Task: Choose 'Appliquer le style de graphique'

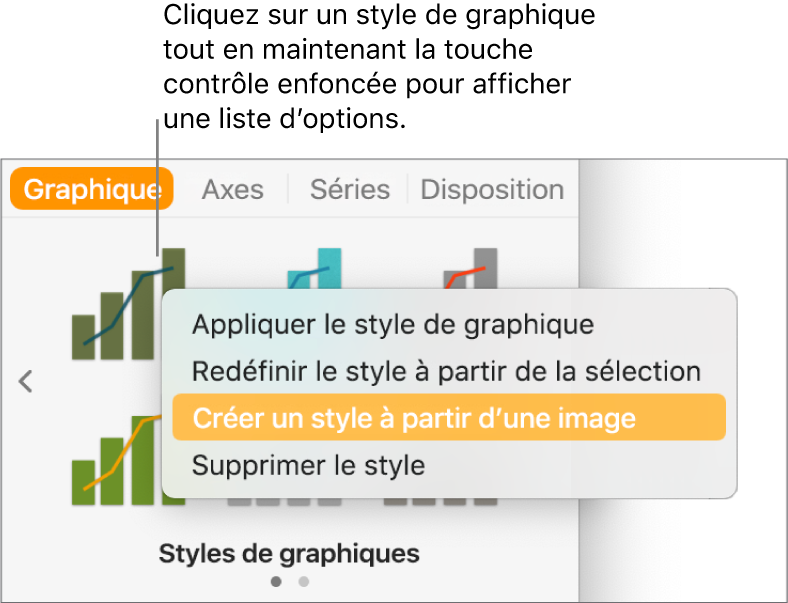Action: [x=393, y=324]
